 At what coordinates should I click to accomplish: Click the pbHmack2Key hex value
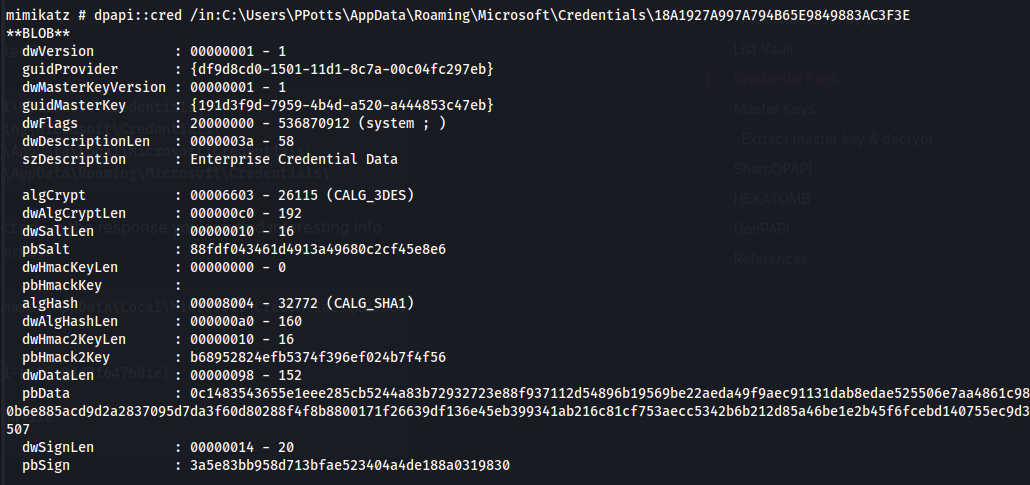[x=318, y=358]
